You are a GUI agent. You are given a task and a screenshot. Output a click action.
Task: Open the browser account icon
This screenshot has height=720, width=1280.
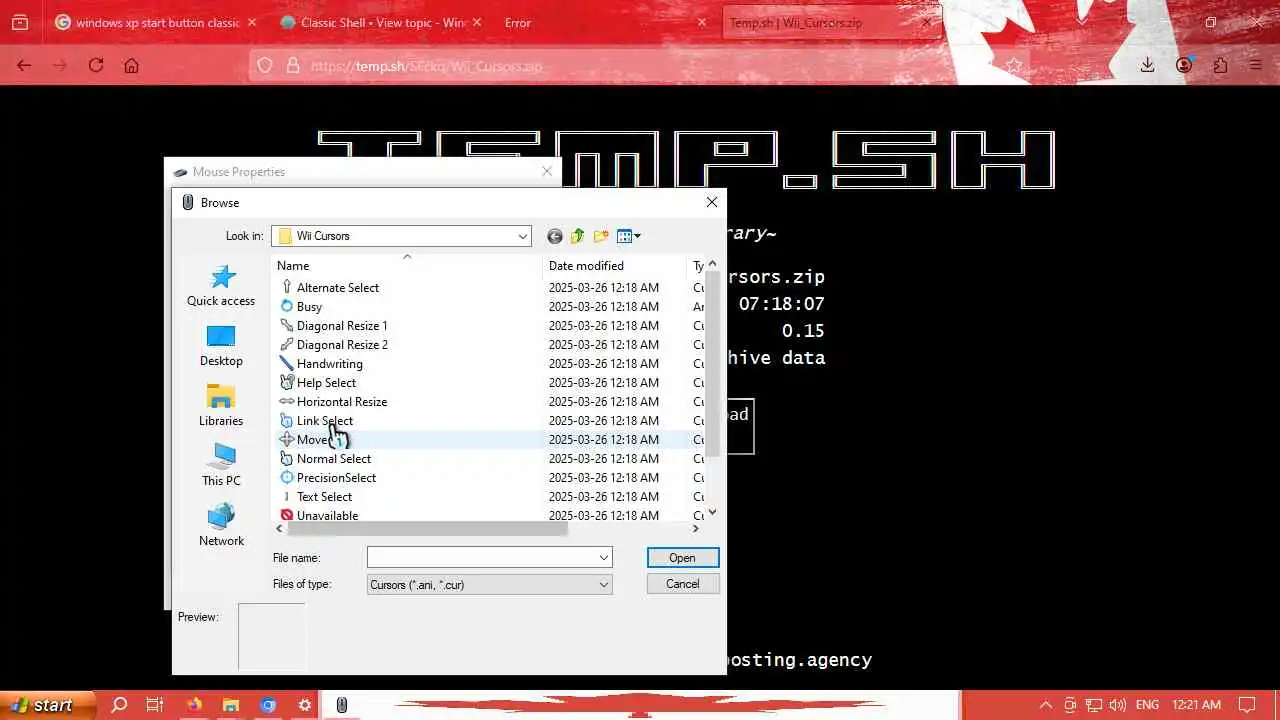click(1184, 65)
